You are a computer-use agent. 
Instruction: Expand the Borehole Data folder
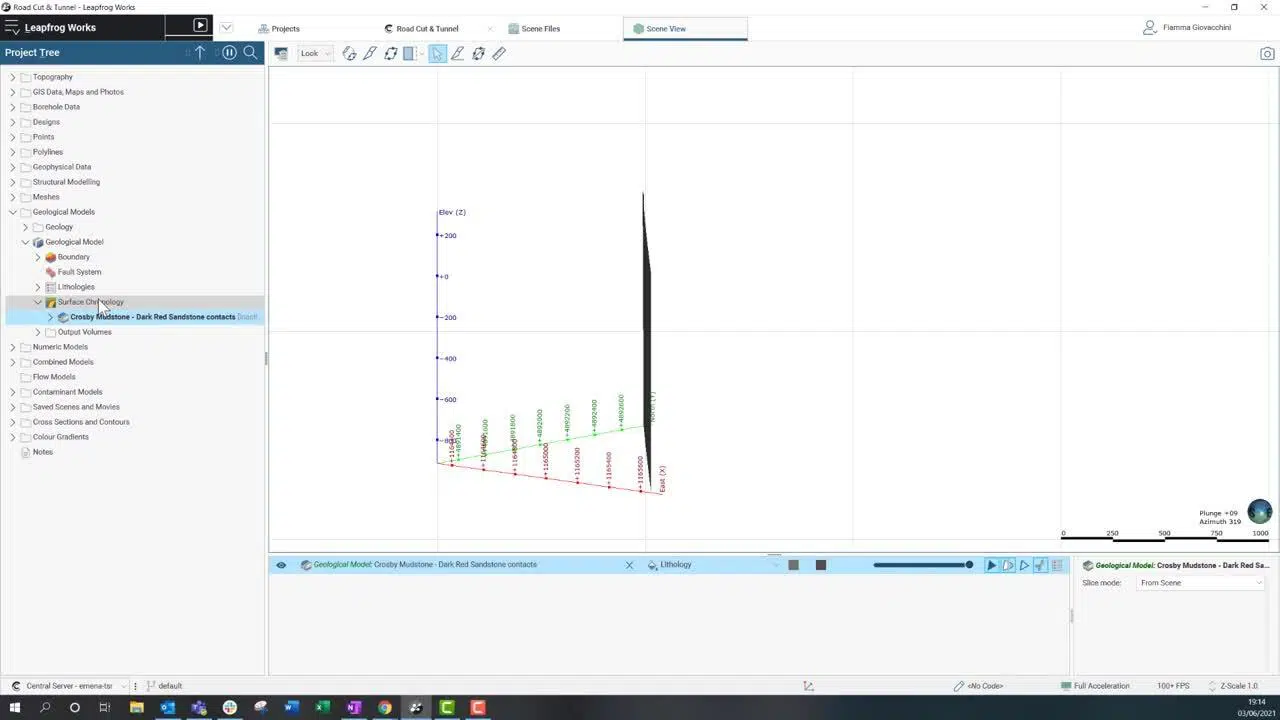13,107
